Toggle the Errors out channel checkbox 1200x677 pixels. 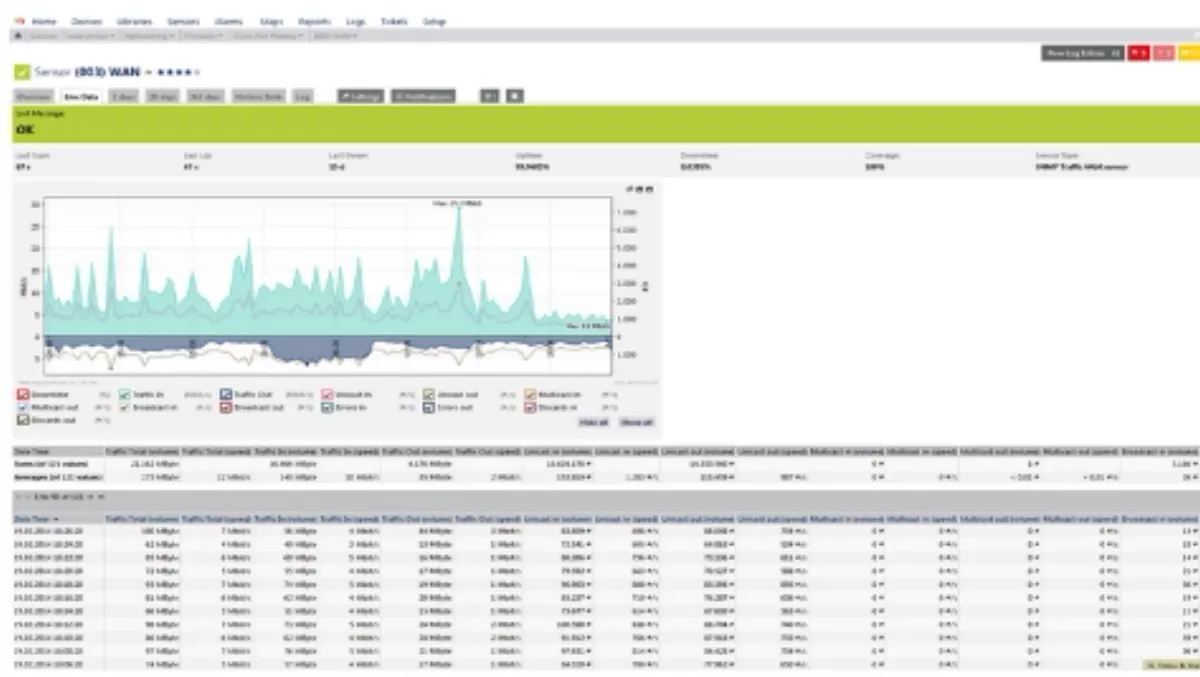click(x=428, y=408)
